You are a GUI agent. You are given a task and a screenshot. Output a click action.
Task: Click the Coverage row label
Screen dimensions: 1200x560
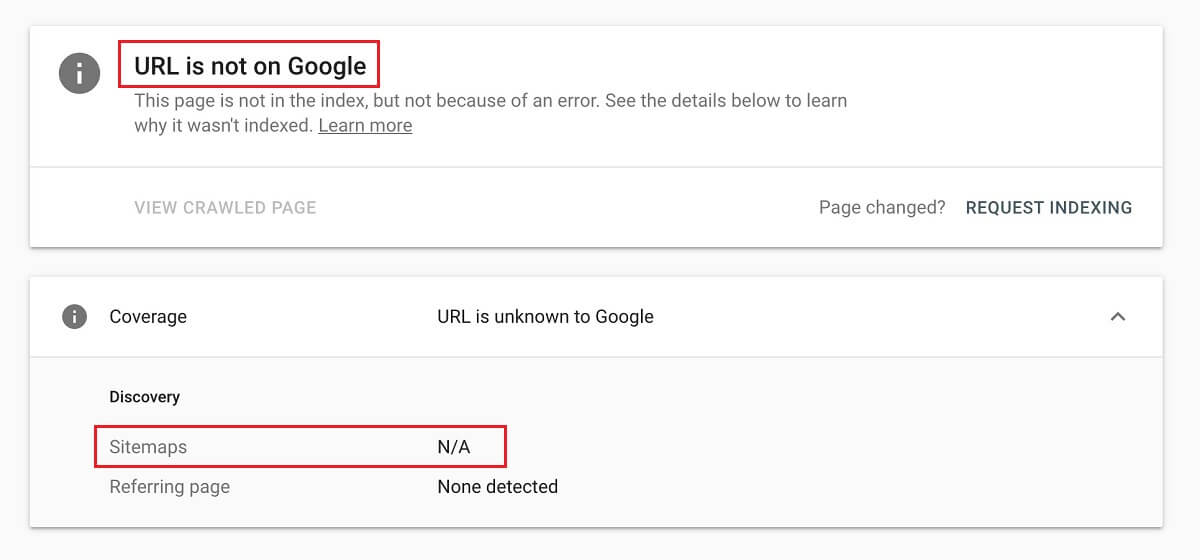[148, 317]
